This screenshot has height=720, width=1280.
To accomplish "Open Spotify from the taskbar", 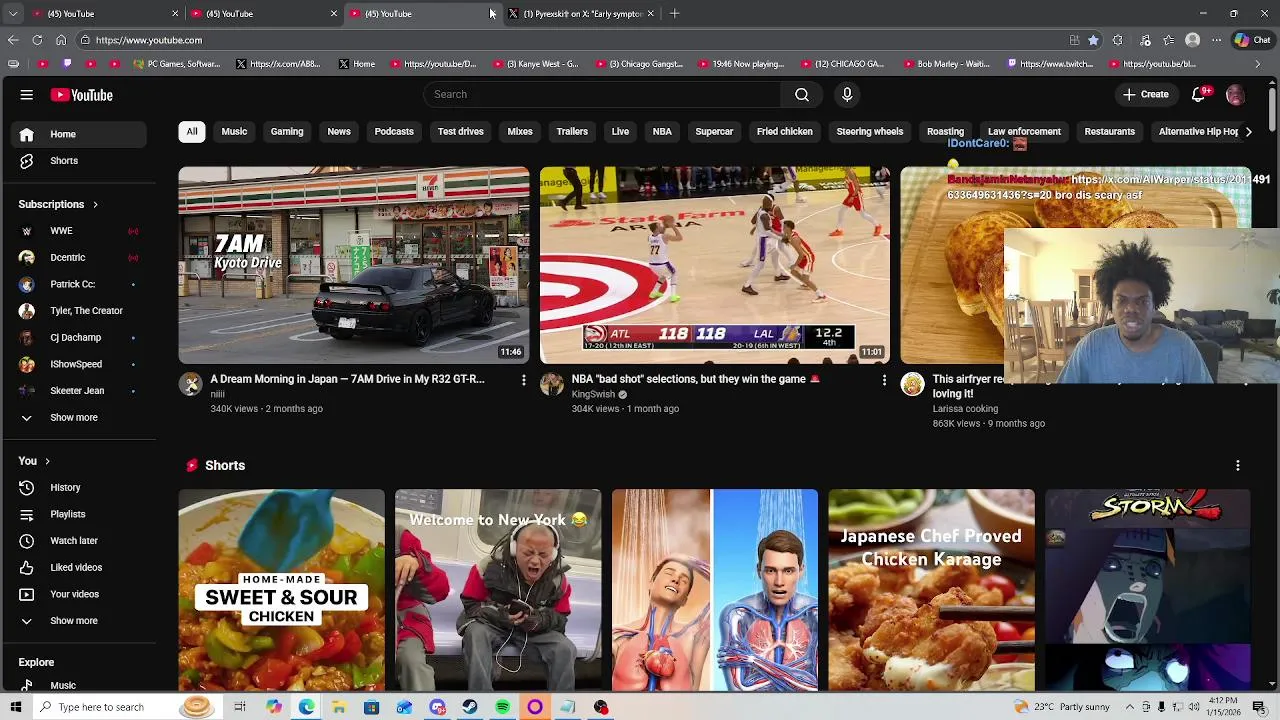I will click(x=503, y=707).
